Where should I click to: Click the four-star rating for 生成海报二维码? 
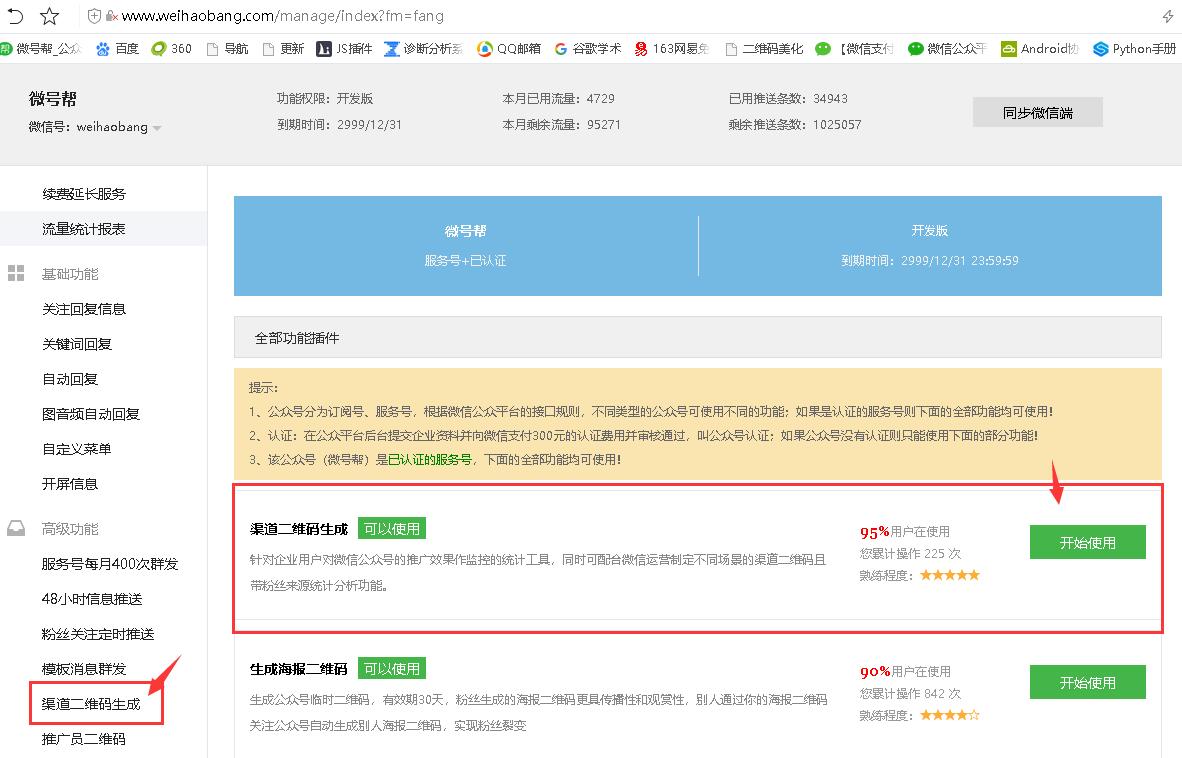[950, 715]
